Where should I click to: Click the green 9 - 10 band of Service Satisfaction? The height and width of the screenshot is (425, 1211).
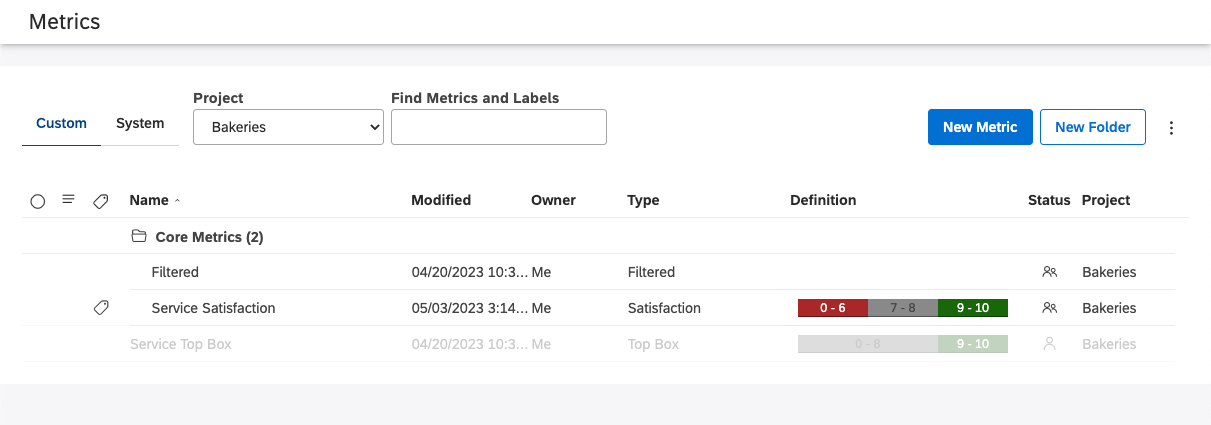[x=973, y=308]
